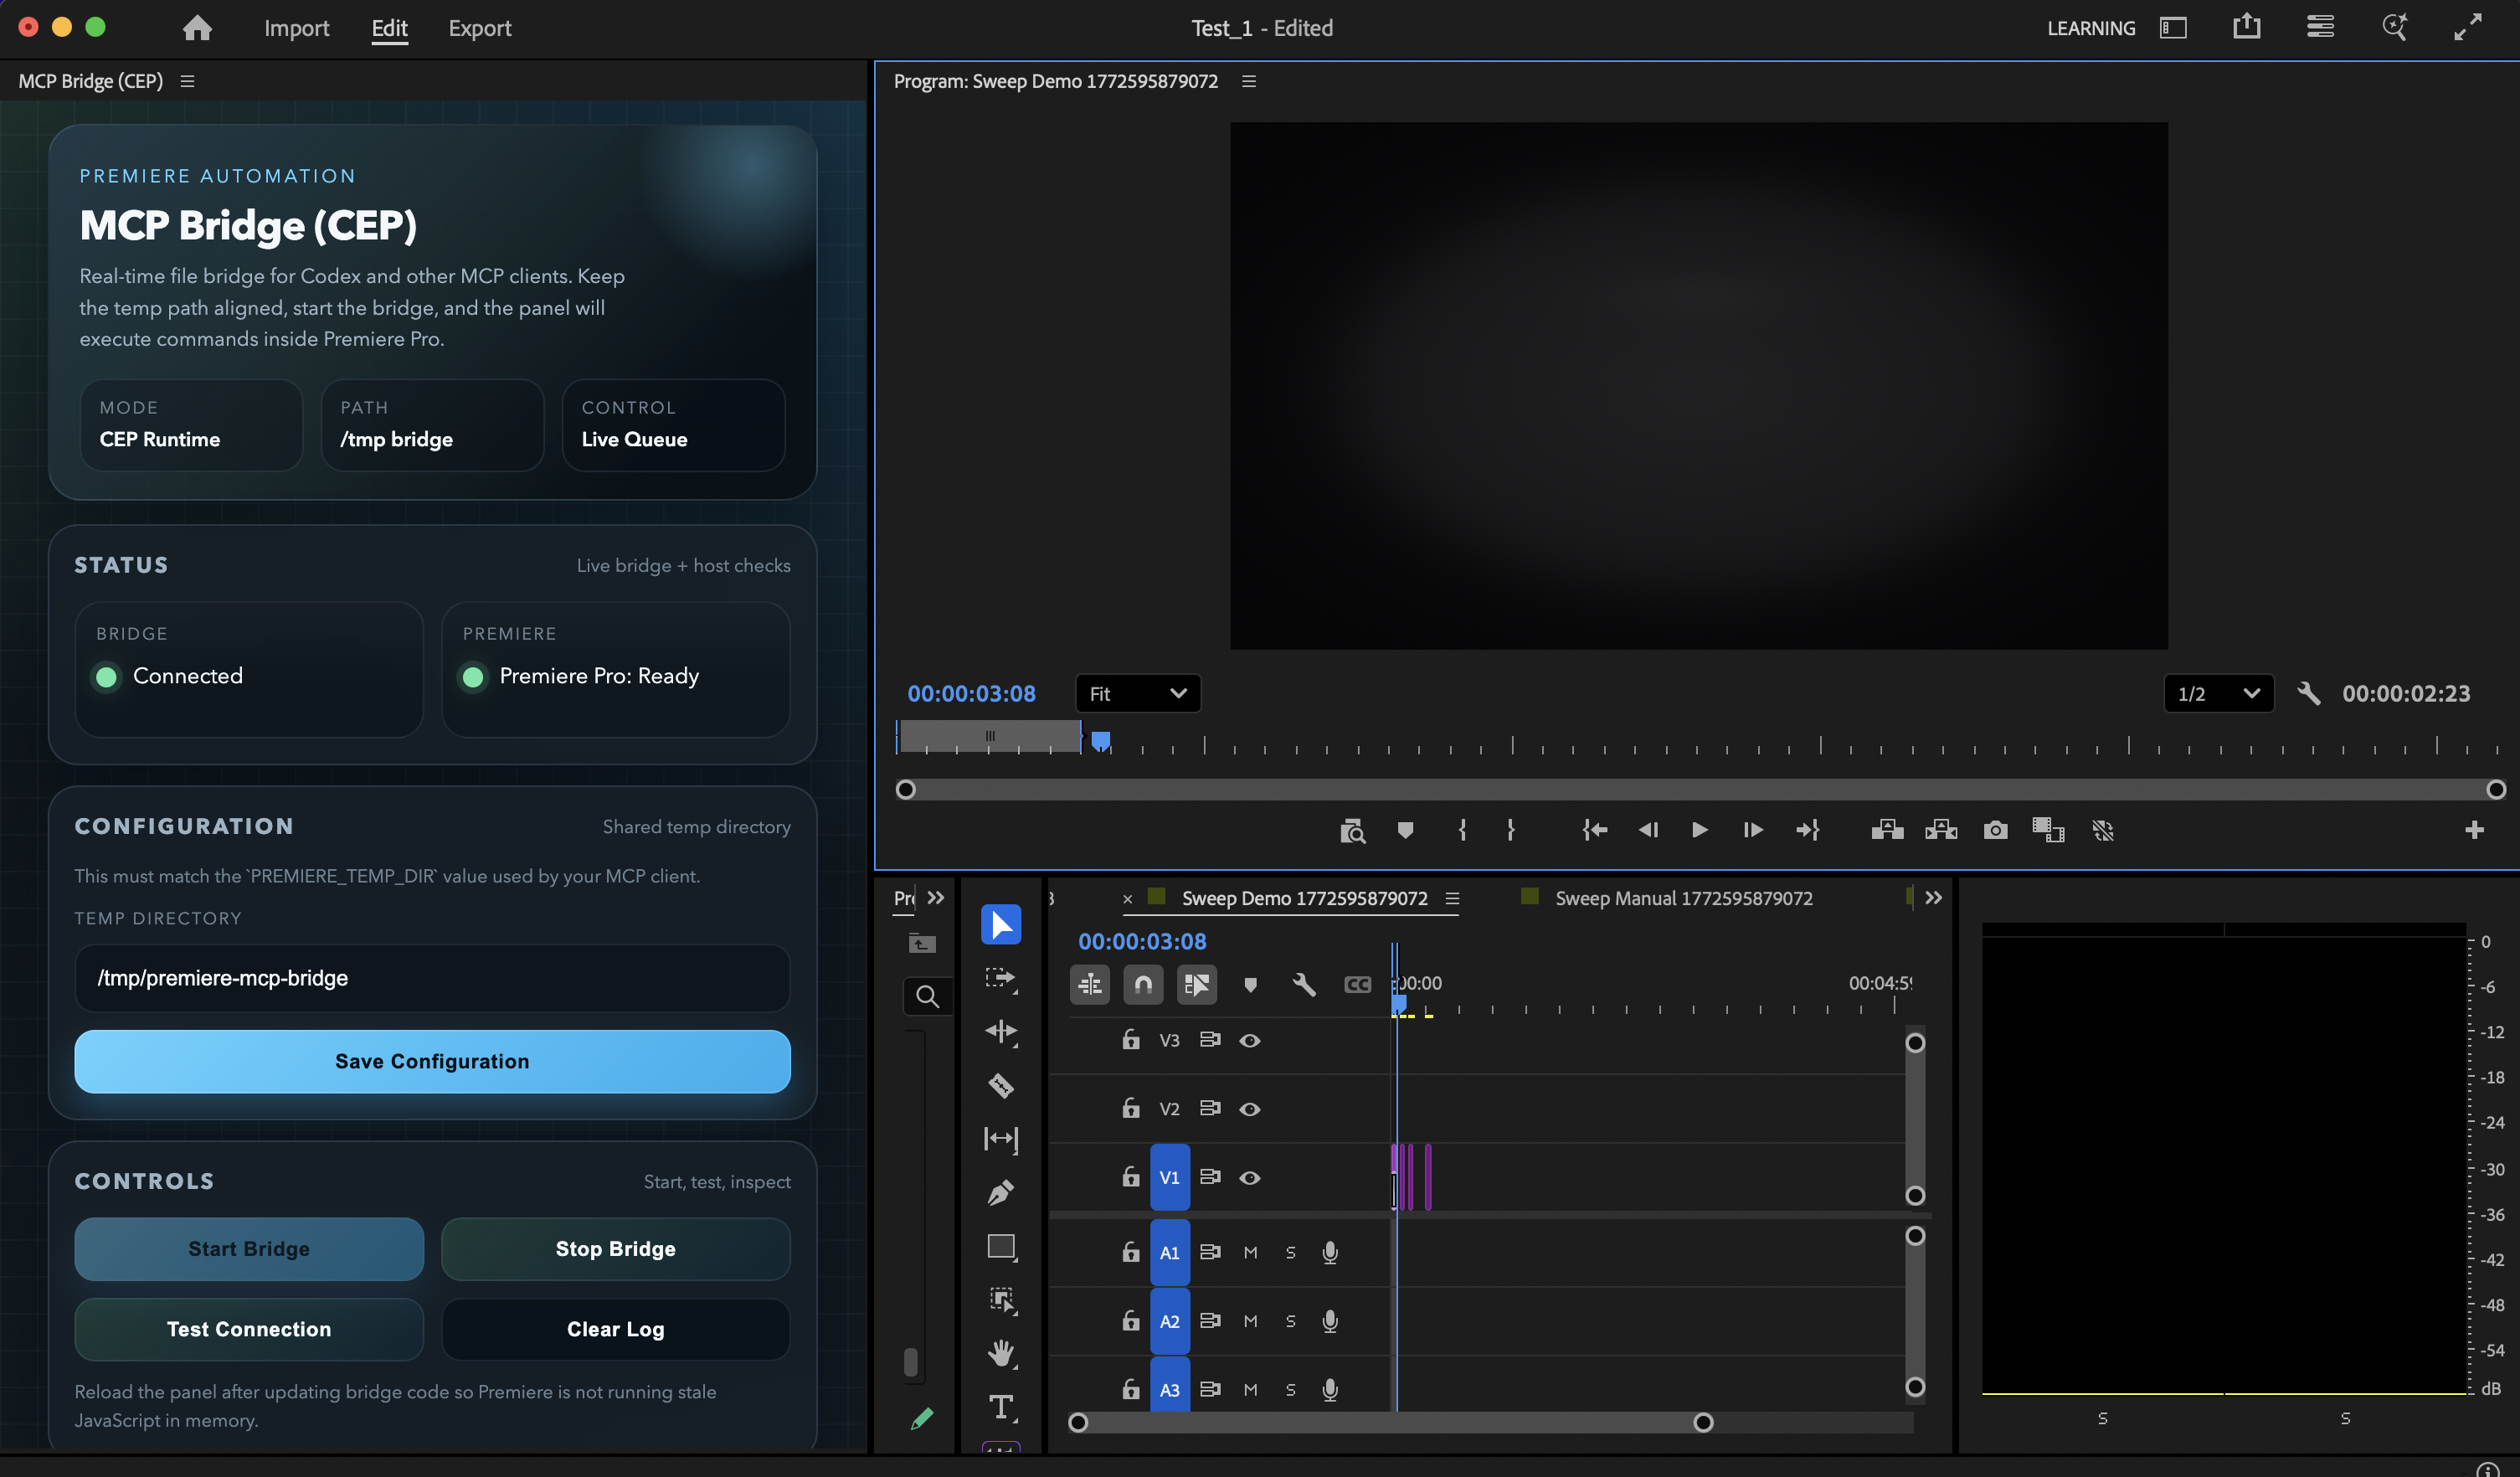Toggle V2 track output eye
The width and height of the screenshot is (2520, 1477).
point(1249,1108)
